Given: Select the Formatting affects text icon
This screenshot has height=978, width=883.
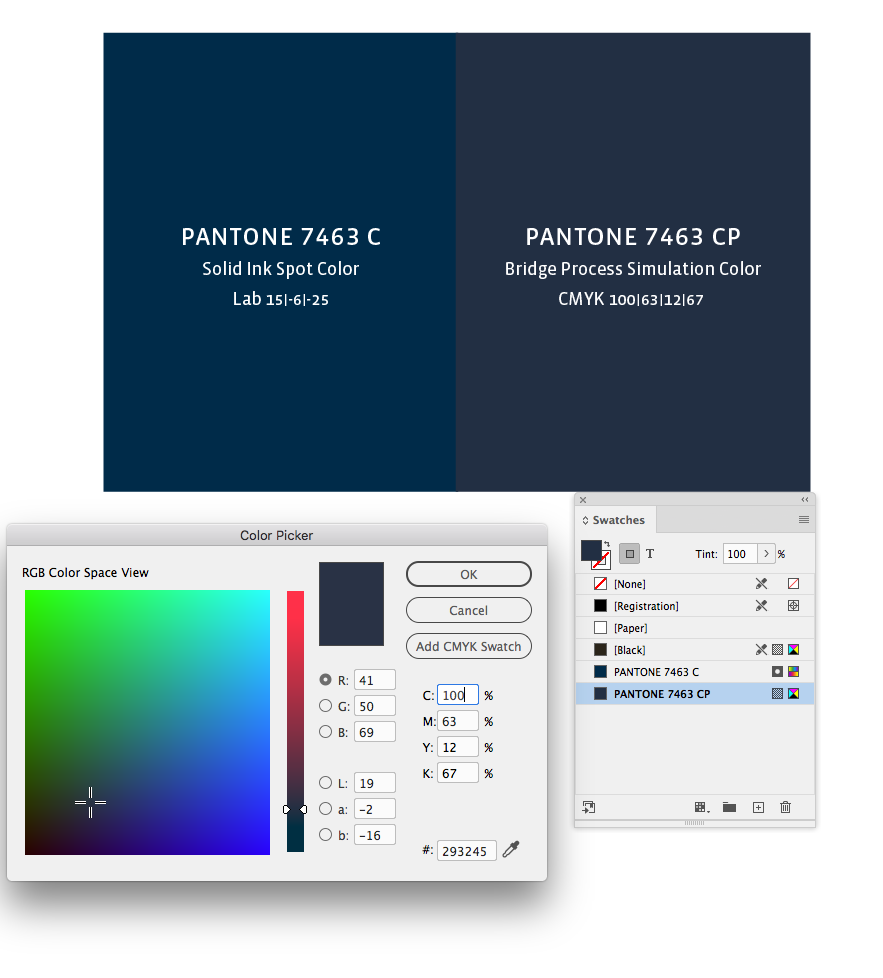Looking at the screenshot, I should 649,554.
